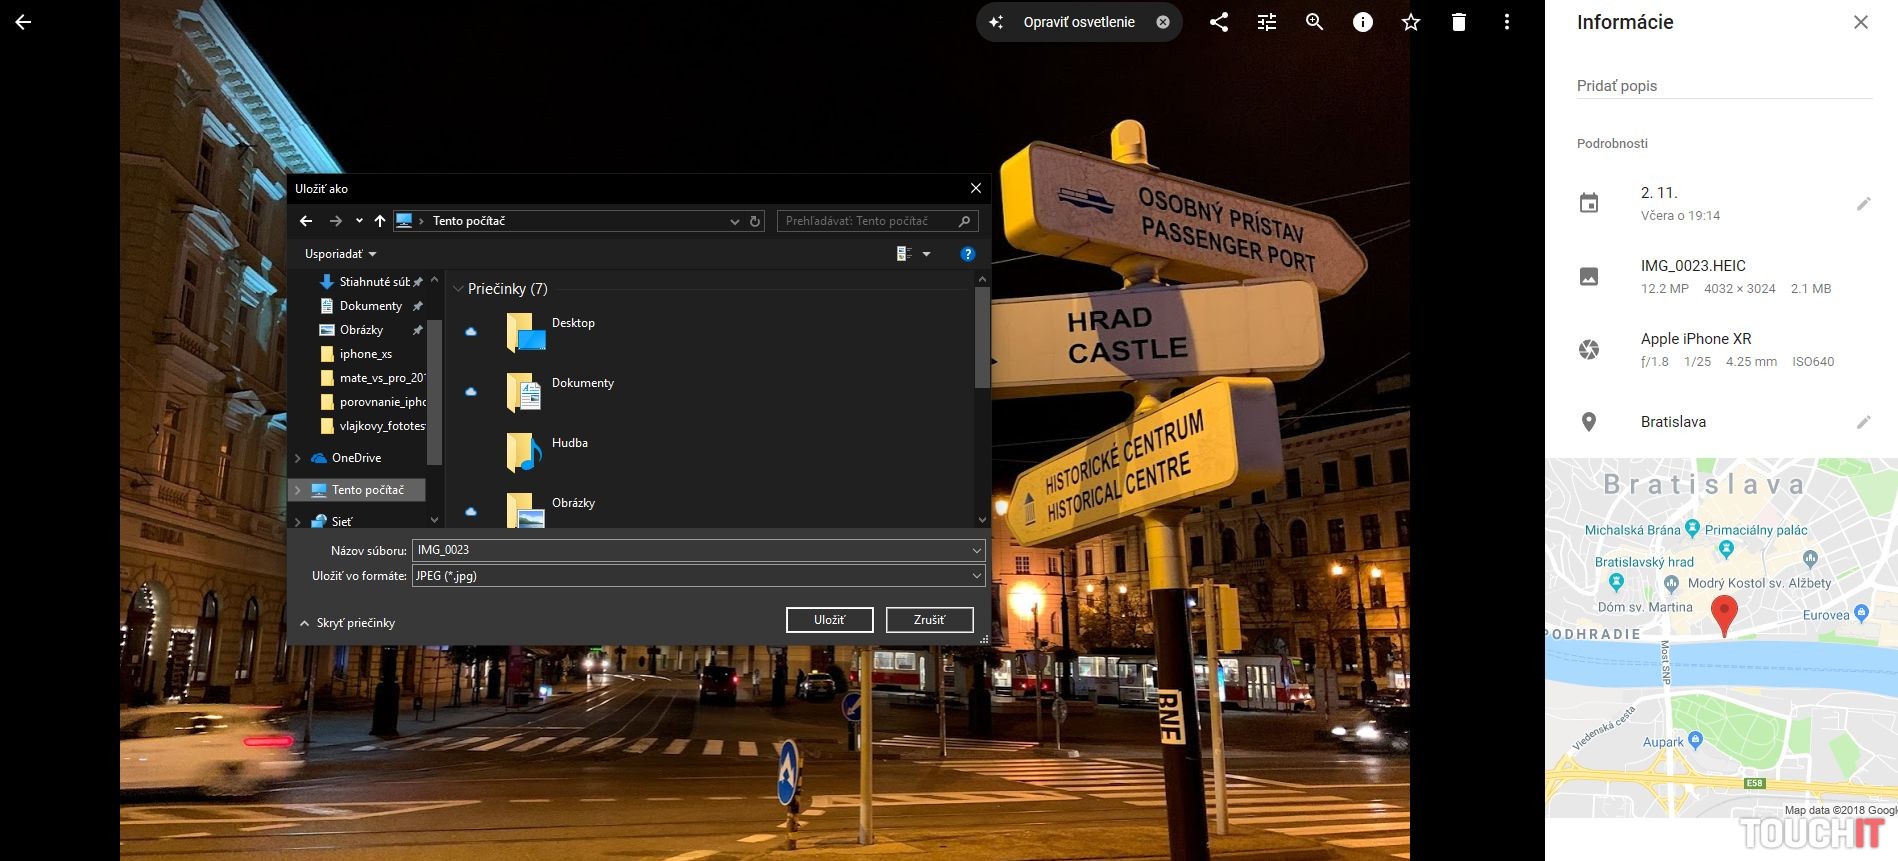
Task: Open the Uložiť vo formáte dropdown
Action: [697, 576]
